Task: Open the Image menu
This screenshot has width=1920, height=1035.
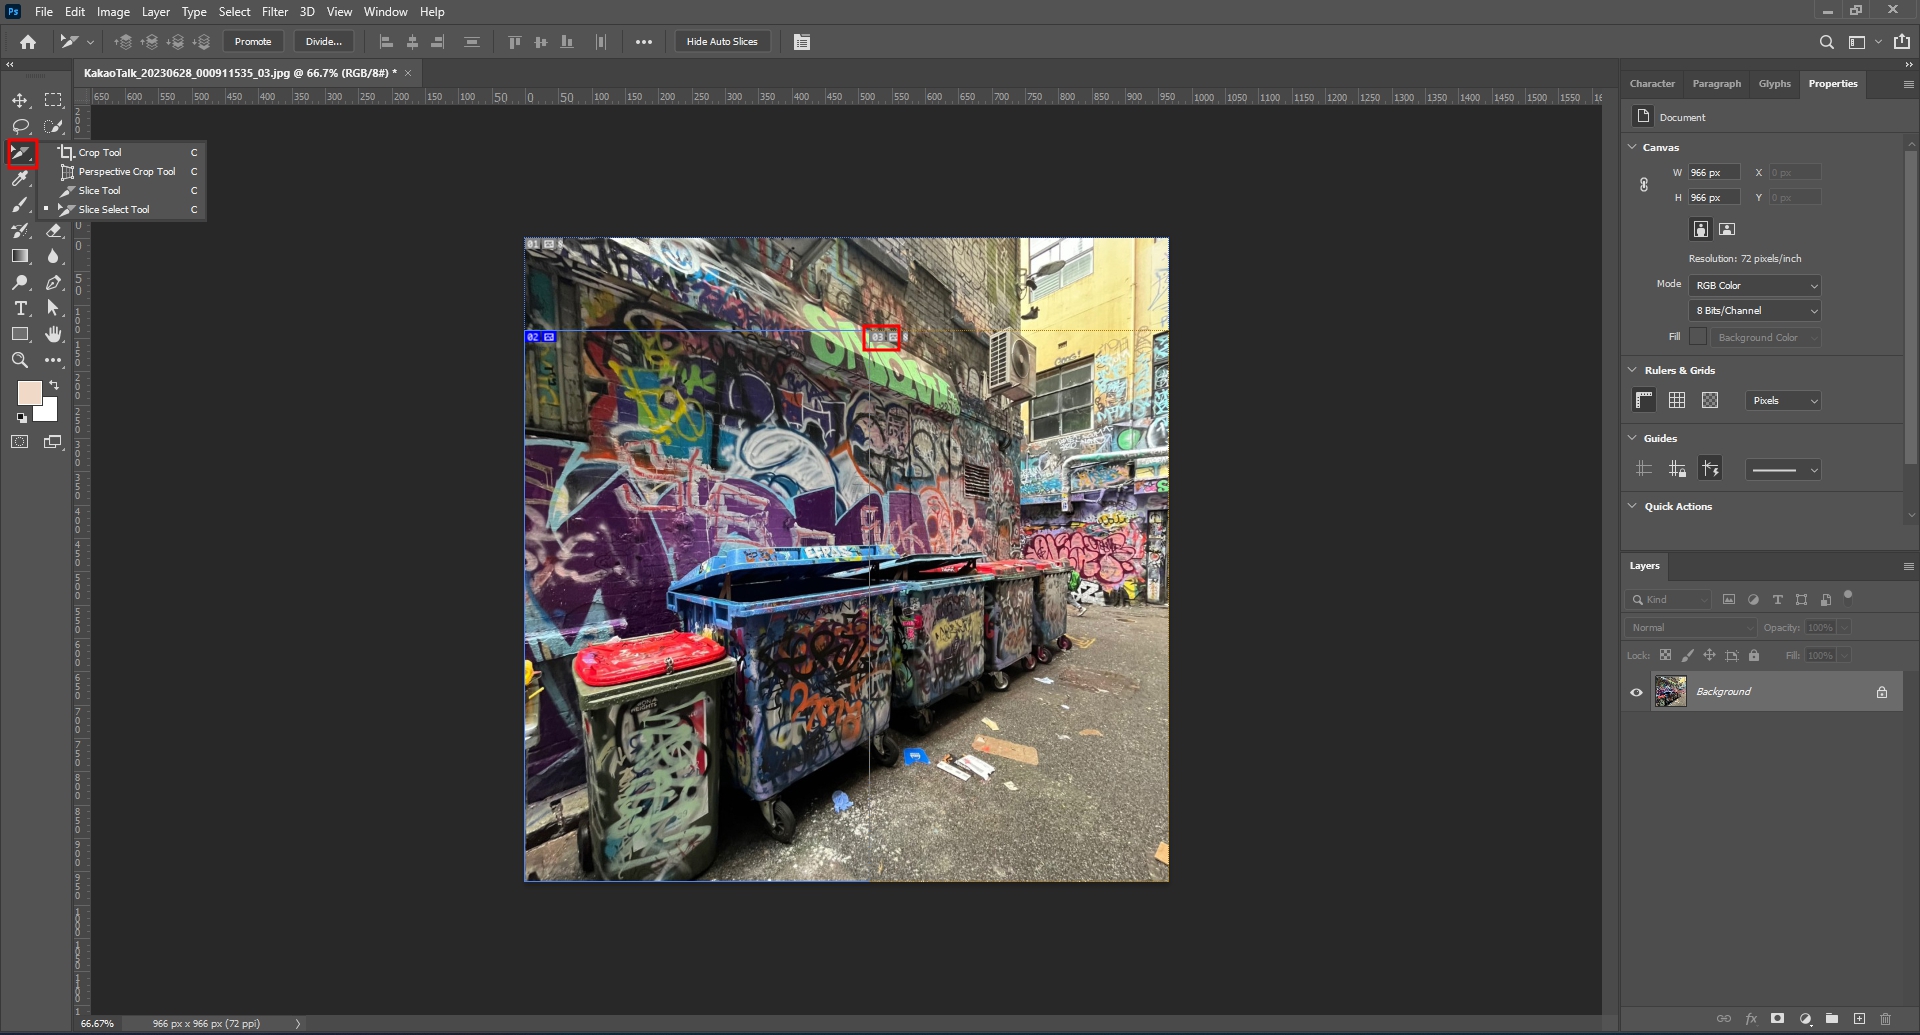Action: [x=113, y=12]
